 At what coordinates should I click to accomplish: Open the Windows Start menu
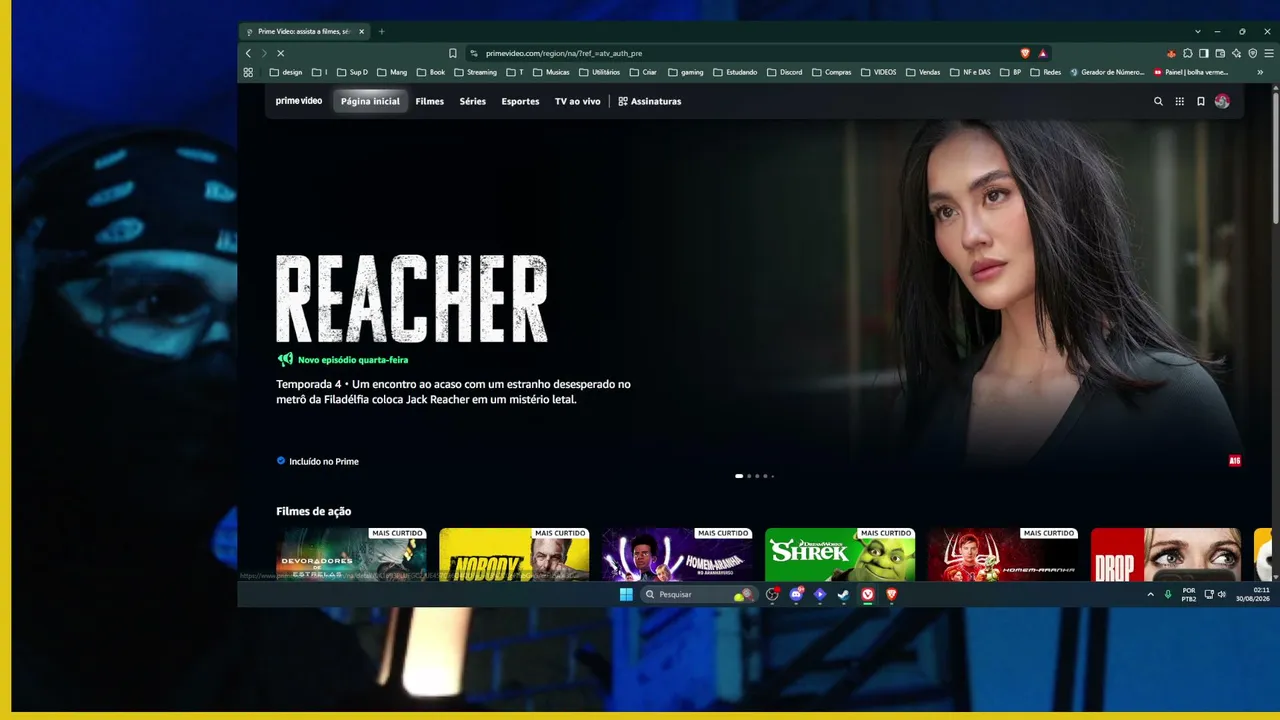pos(626,594)
